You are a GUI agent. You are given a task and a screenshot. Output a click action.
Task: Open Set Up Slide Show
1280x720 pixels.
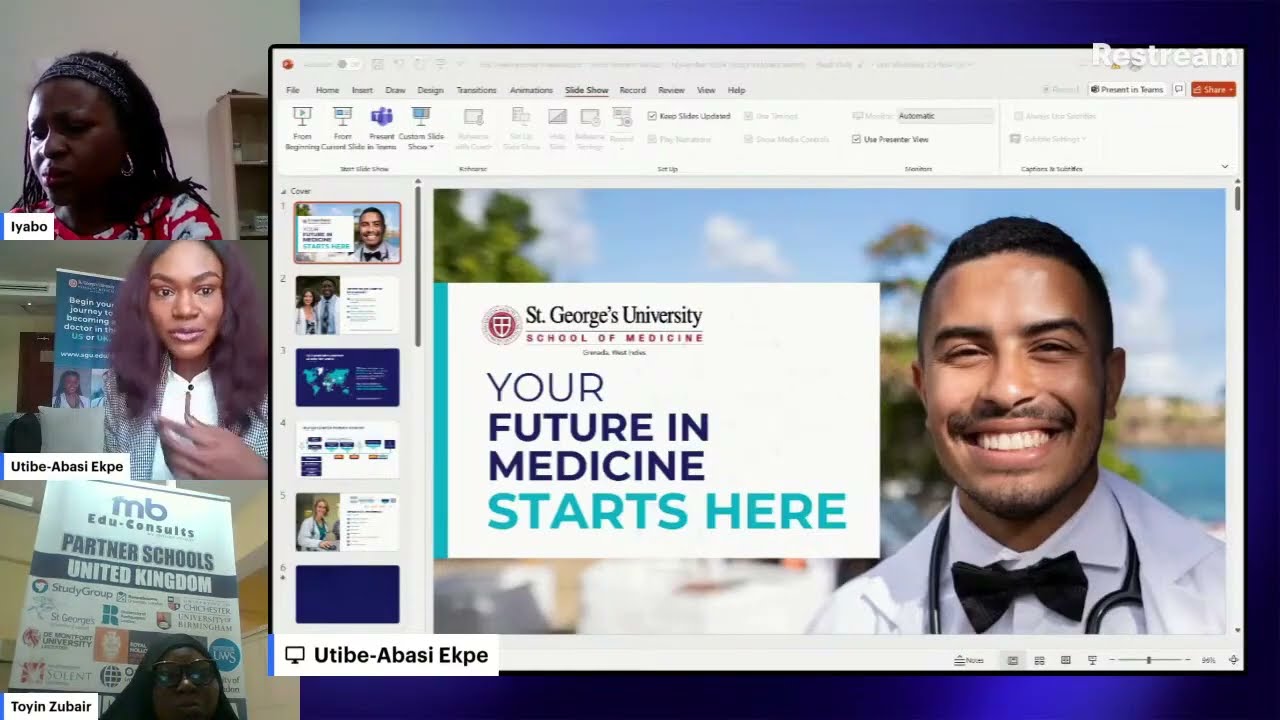[x=521, y=128]
